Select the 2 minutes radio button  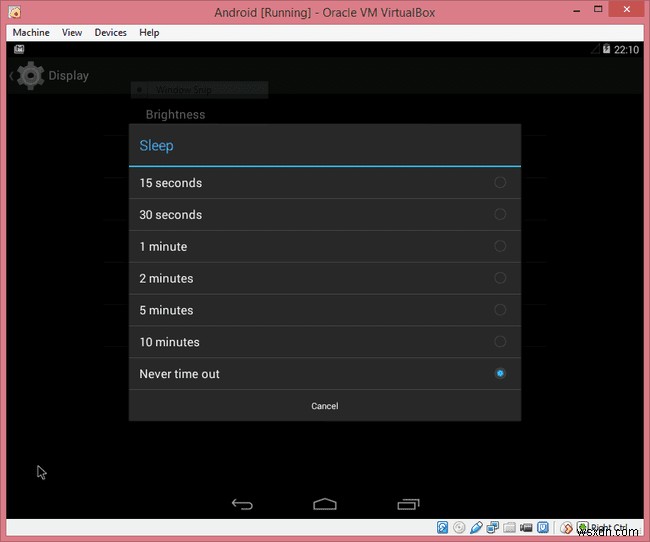pyautogui.click(x=500, y=278)
